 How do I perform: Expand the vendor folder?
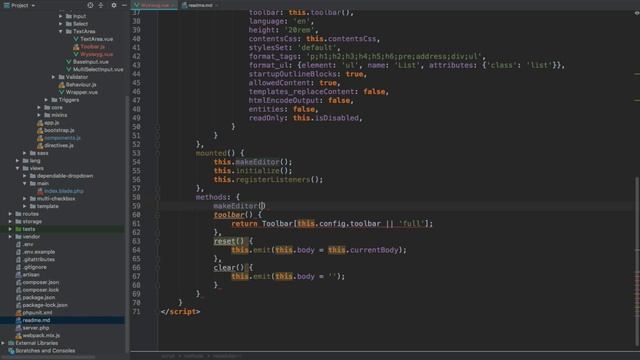pos(10,237)
